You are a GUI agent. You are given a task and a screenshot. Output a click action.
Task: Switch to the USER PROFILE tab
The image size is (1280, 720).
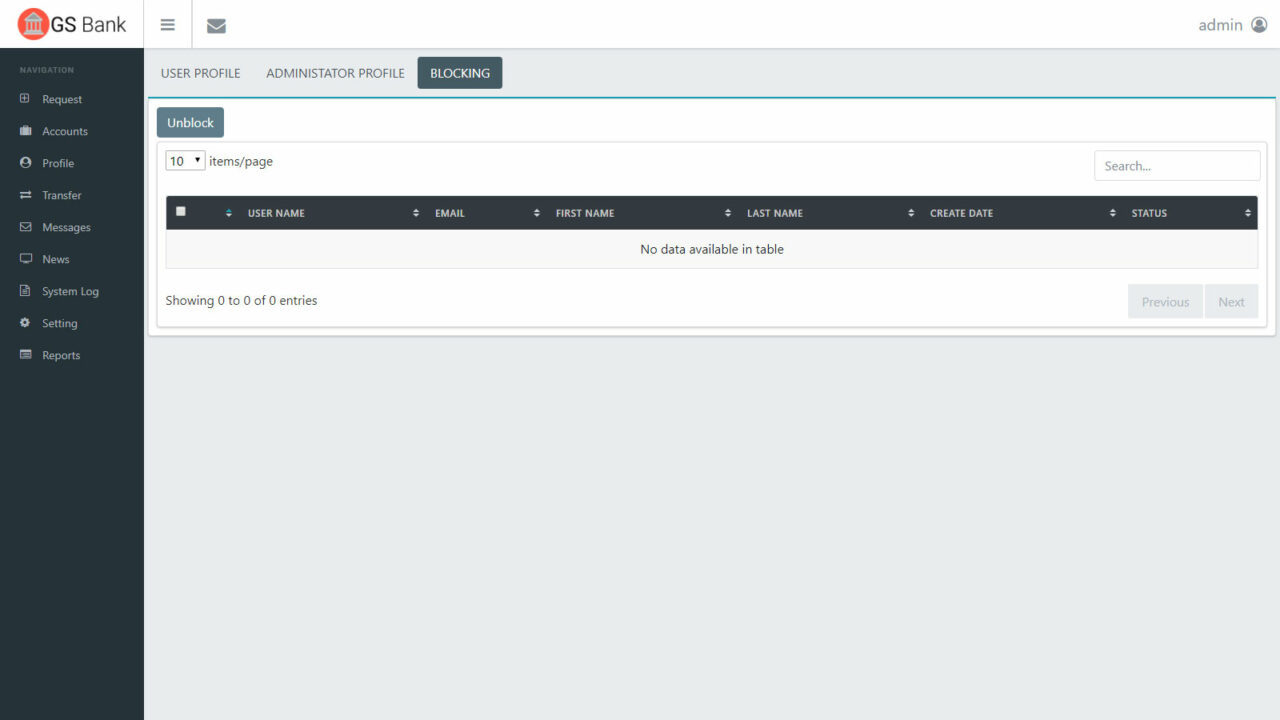tap(199, 72)
